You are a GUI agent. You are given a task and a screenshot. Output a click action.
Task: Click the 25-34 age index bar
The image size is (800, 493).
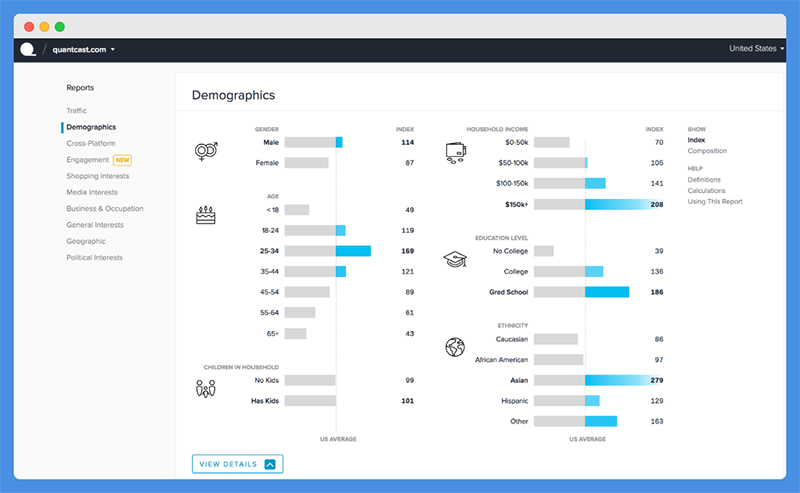(328, 251)
